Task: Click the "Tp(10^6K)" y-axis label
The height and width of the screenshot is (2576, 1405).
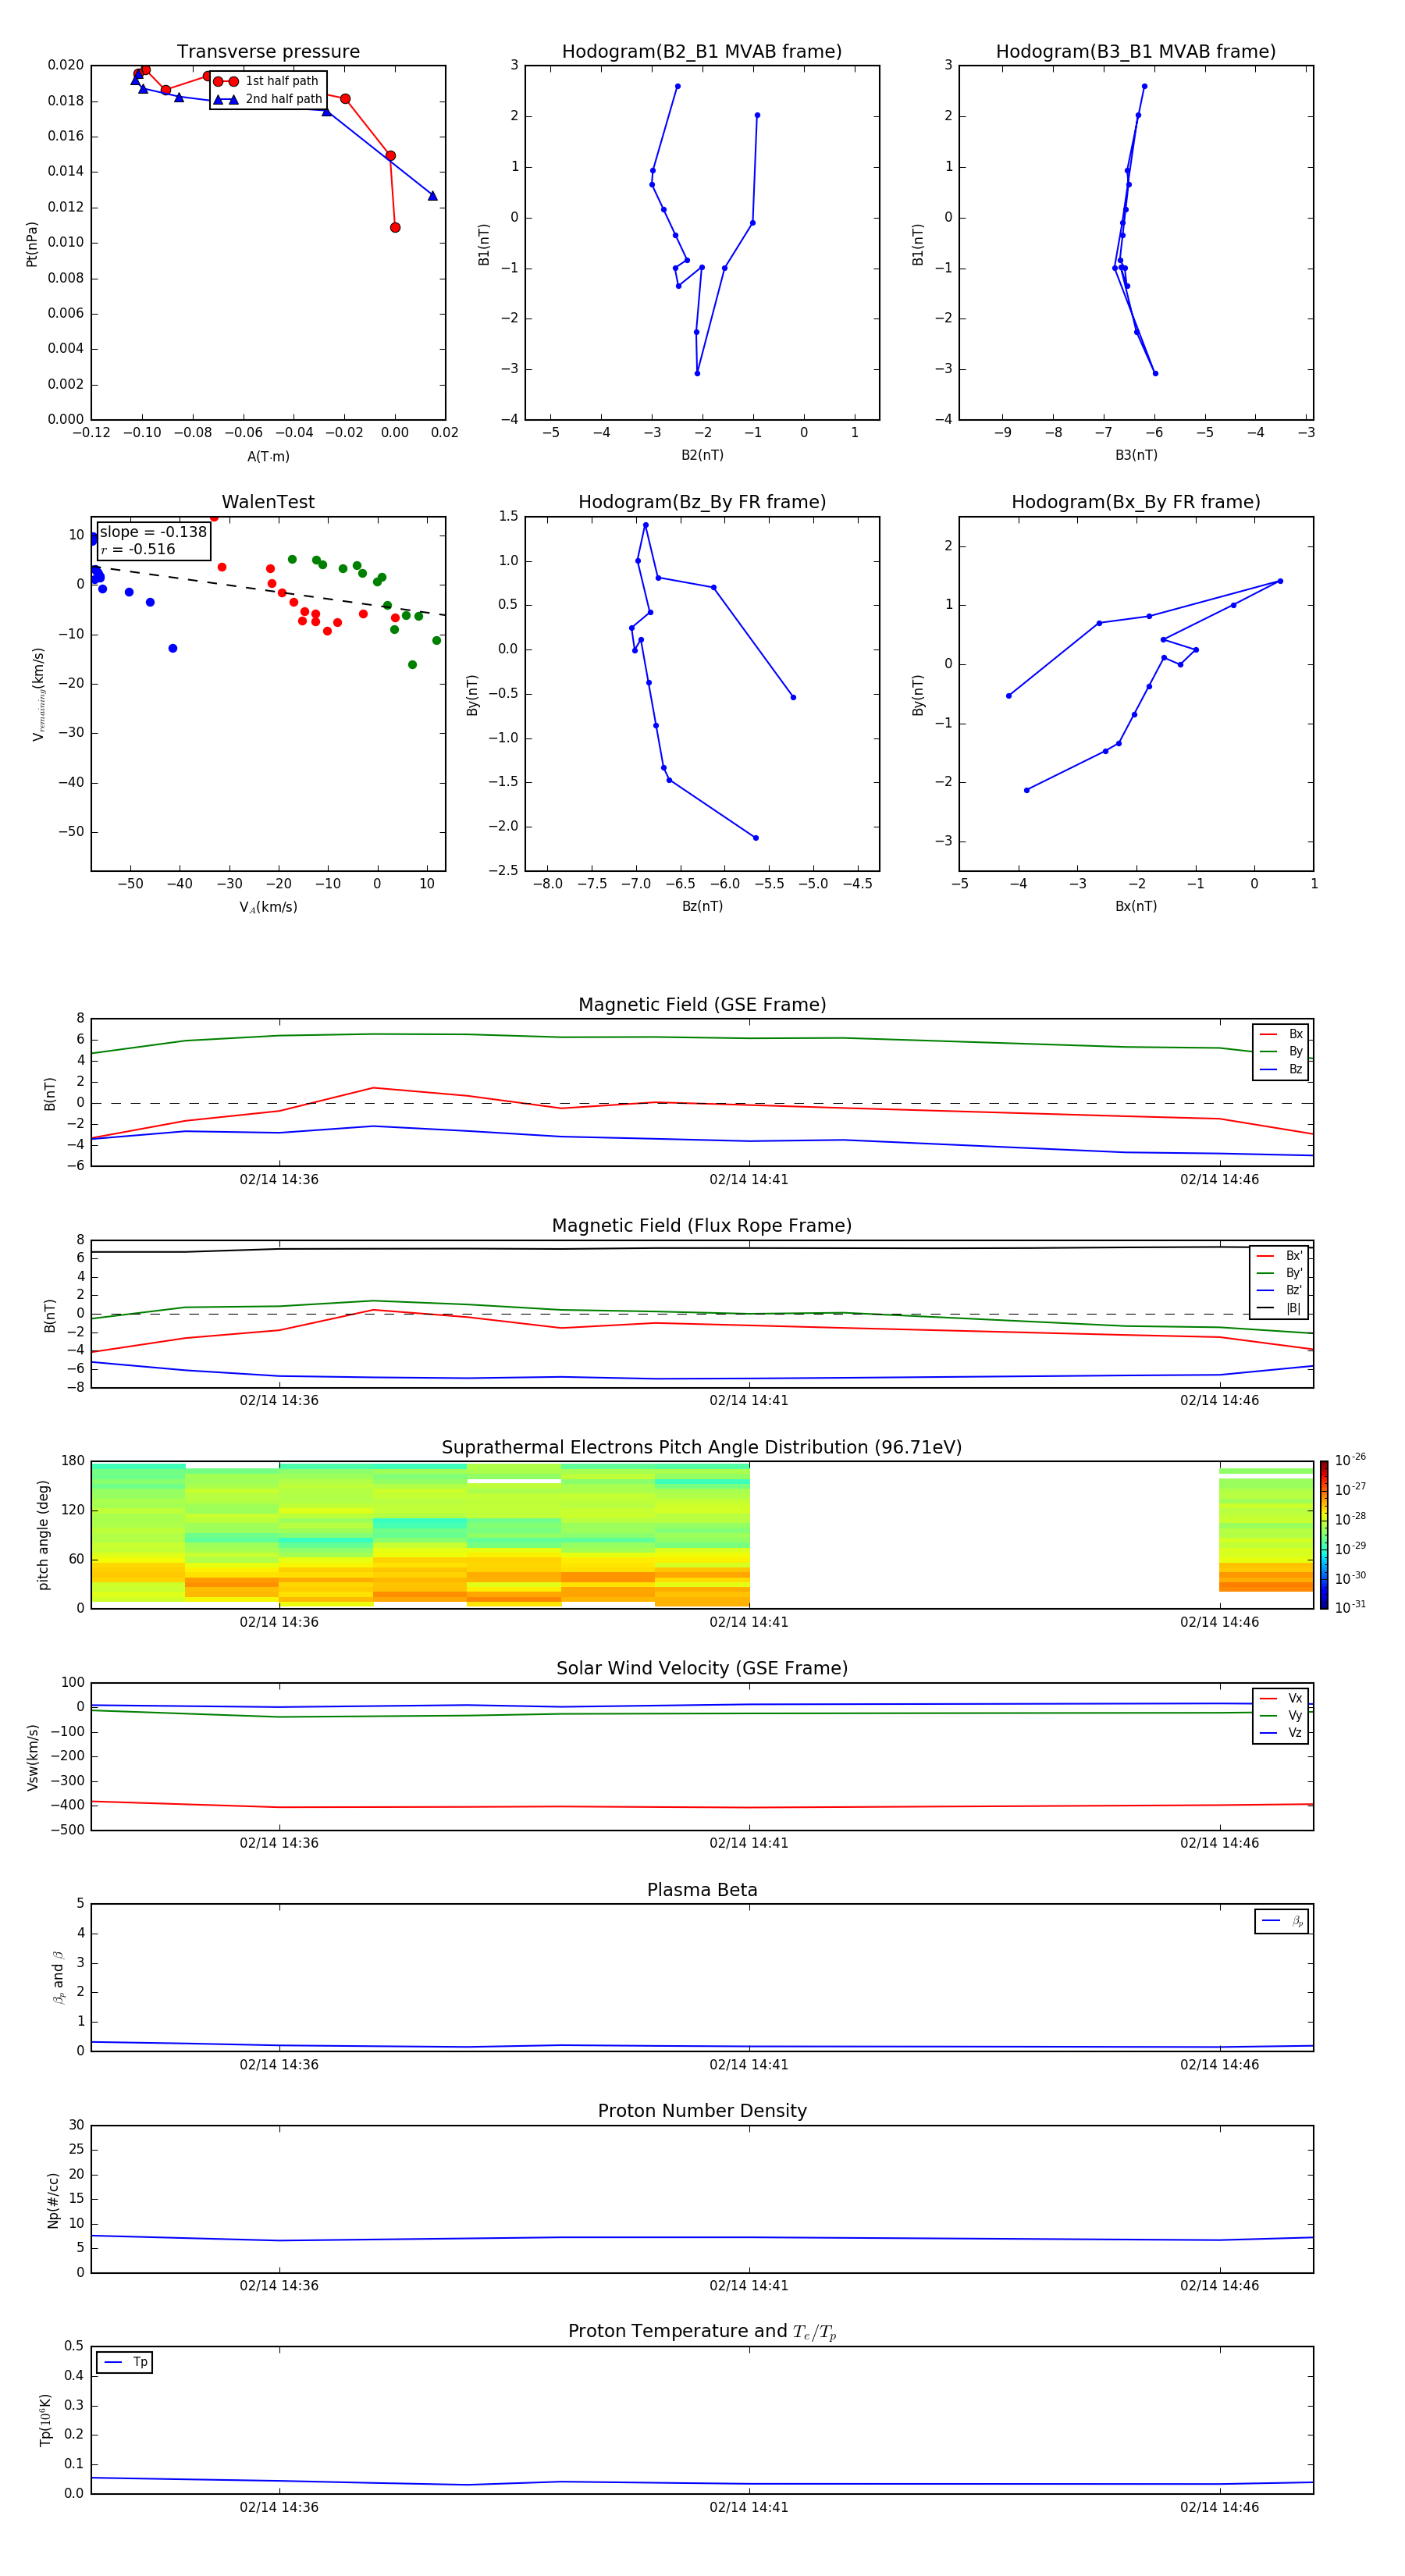Action: [45, 2420]
